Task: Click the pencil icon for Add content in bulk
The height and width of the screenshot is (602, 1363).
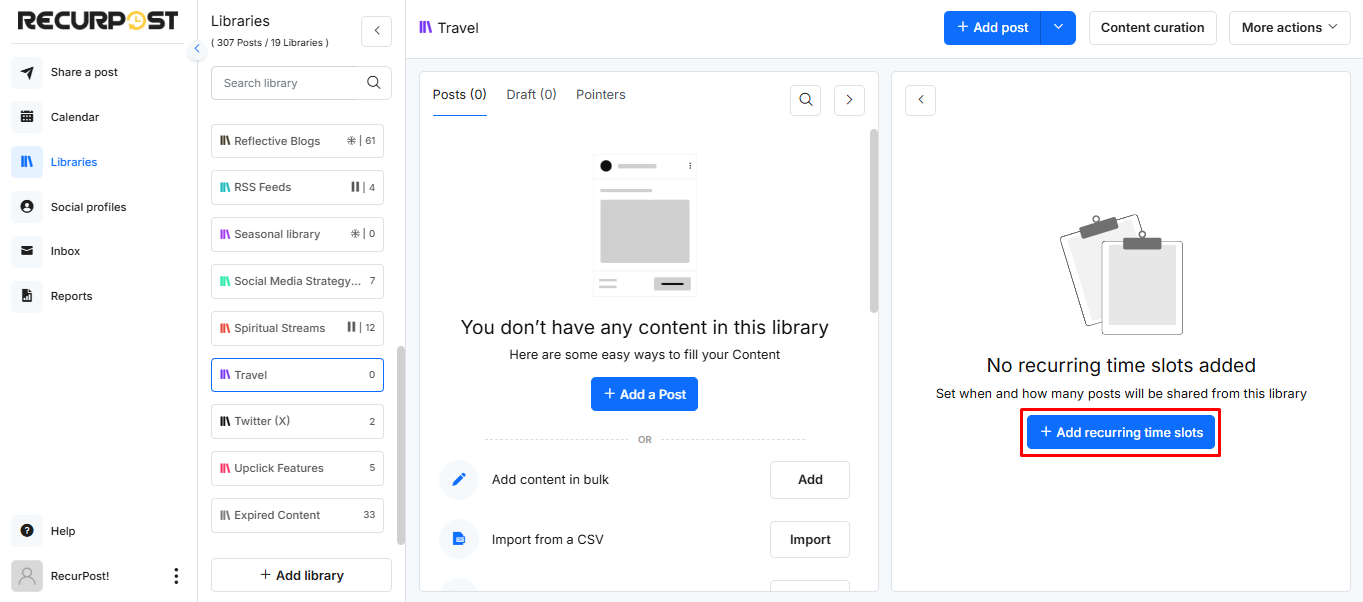Action: [459, 480]
